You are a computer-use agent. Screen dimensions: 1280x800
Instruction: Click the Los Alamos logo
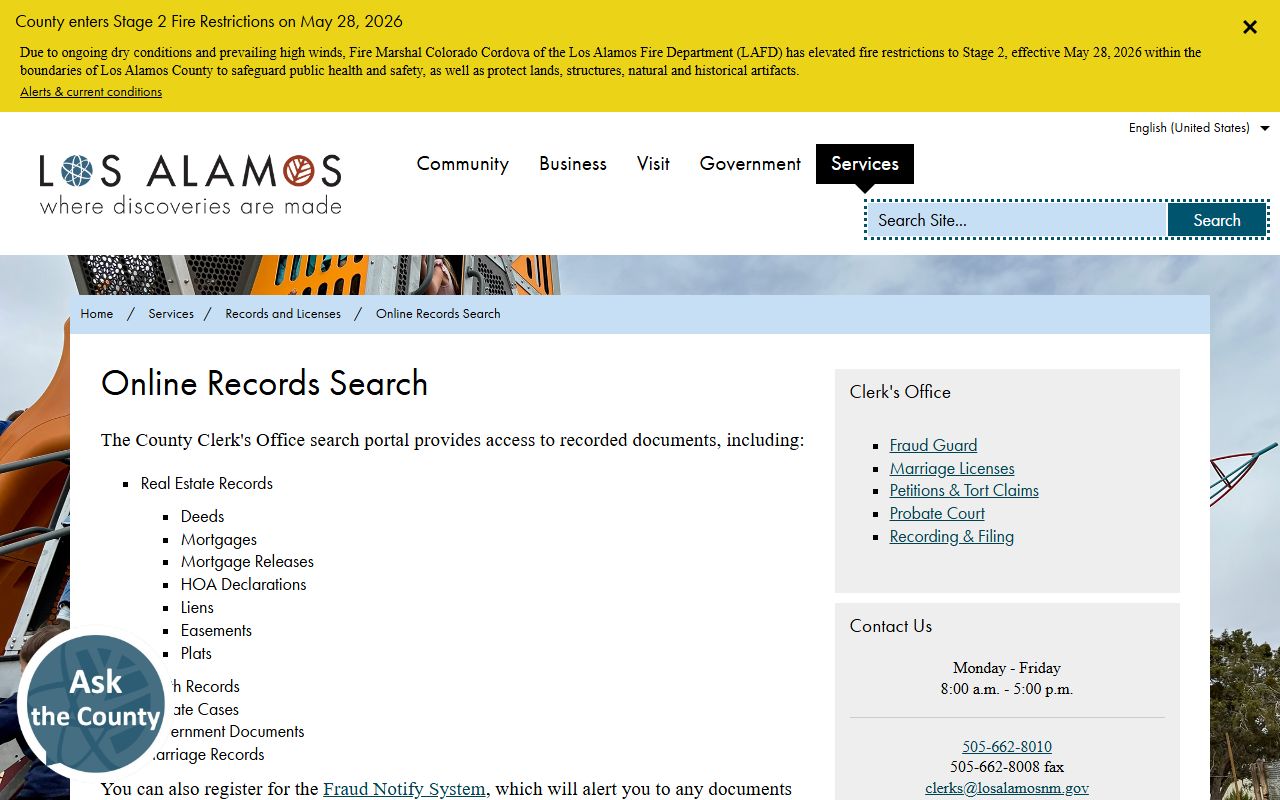pyautogui.click(x=191, y=184)
